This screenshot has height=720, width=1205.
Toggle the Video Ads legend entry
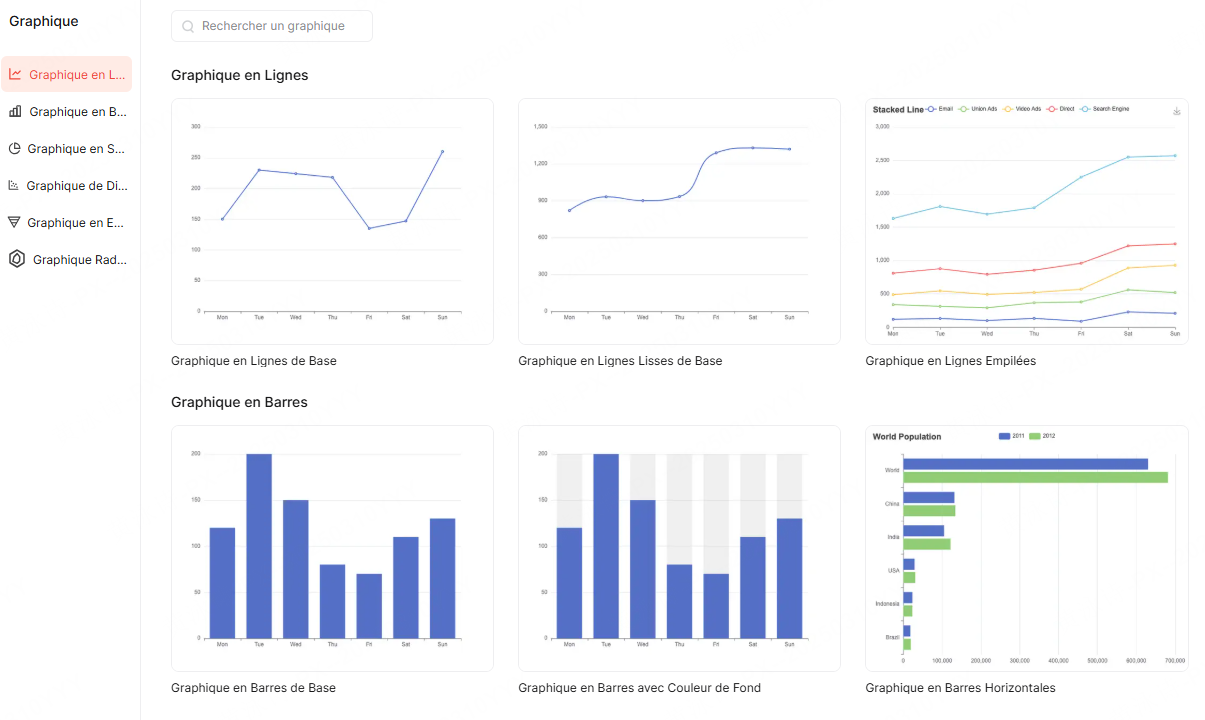[x=1022, y=109]
